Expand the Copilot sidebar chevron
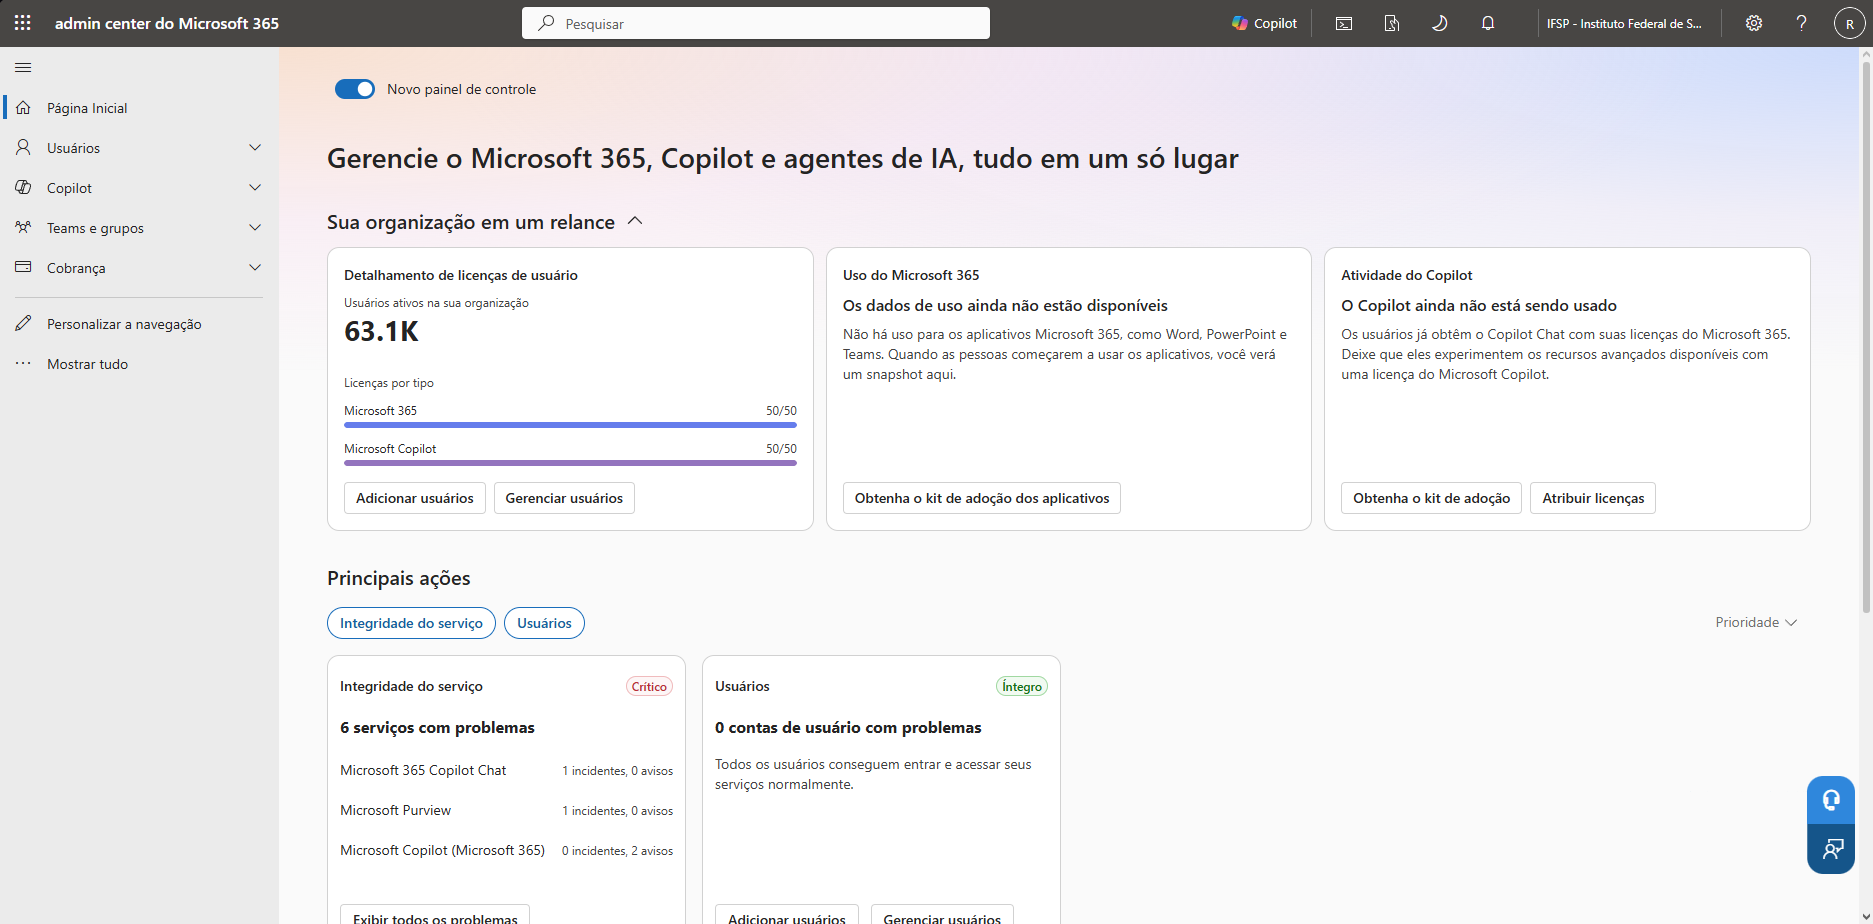Screen dimensions: 1873x924 tap(255, 187)
